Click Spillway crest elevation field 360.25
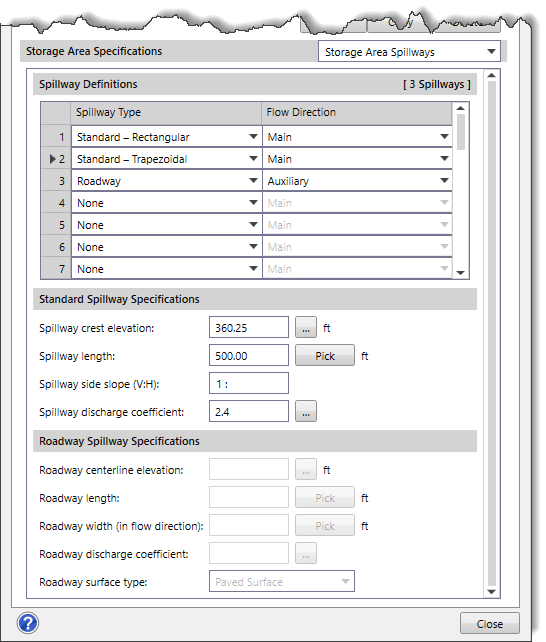This screenshot has height=642, width=546. [x=249, y=328]
